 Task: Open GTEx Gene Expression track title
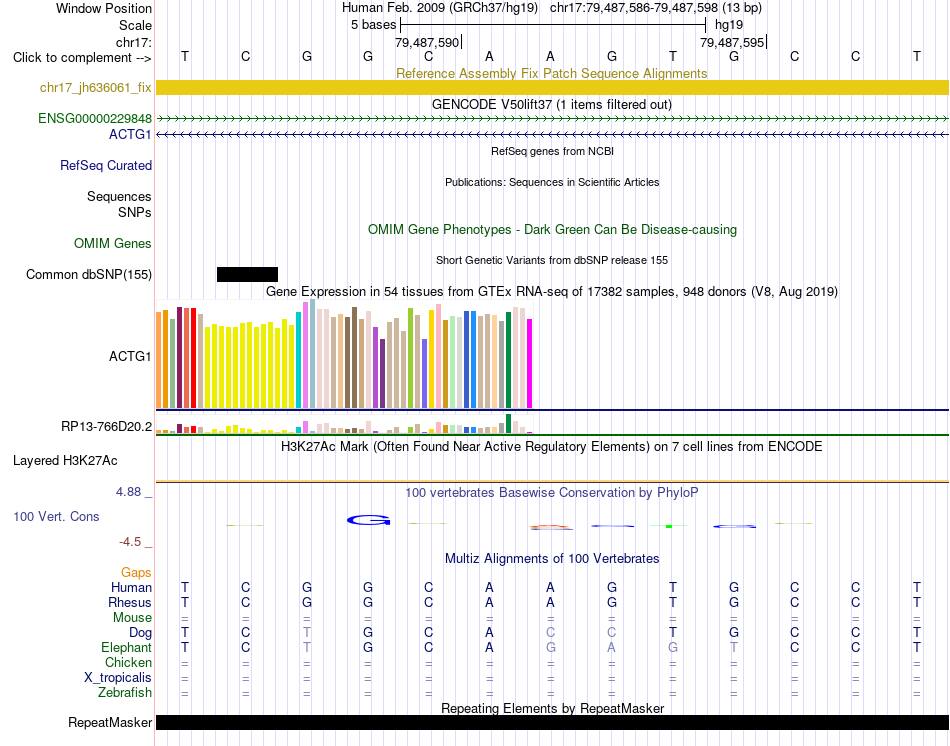pos(552,291)
